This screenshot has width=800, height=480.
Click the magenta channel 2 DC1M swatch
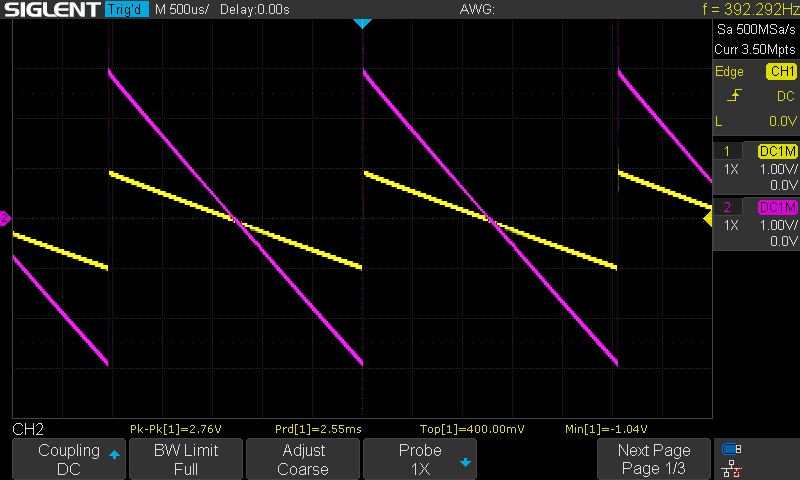pyautogui.click(x=777, y=207)
